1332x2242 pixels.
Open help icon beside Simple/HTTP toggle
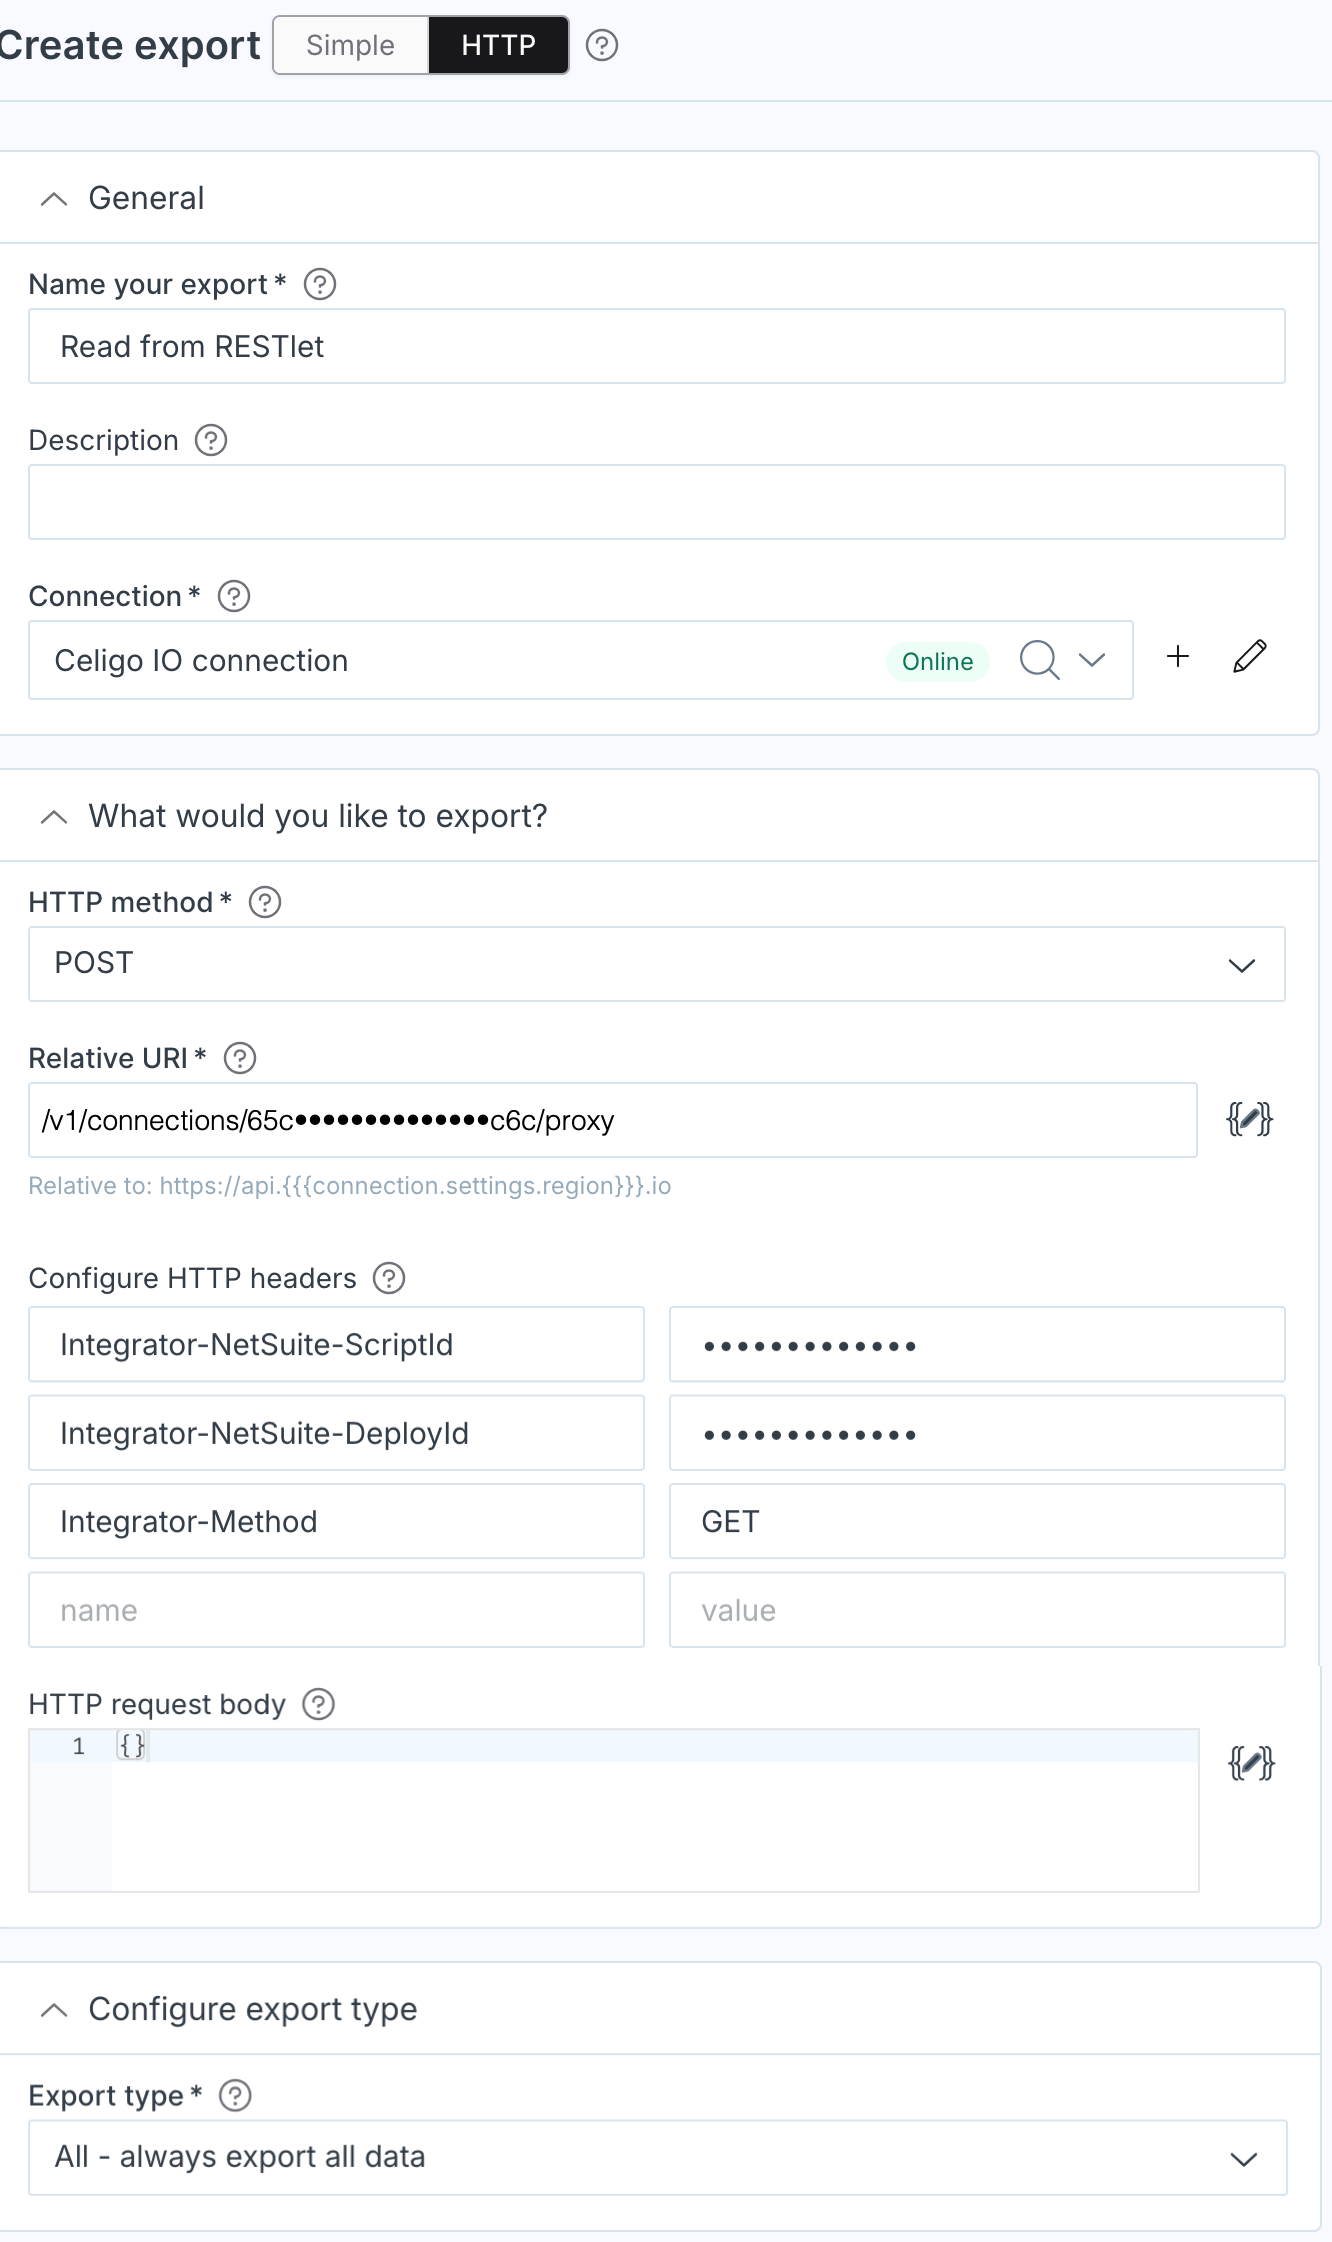(602, 45)
